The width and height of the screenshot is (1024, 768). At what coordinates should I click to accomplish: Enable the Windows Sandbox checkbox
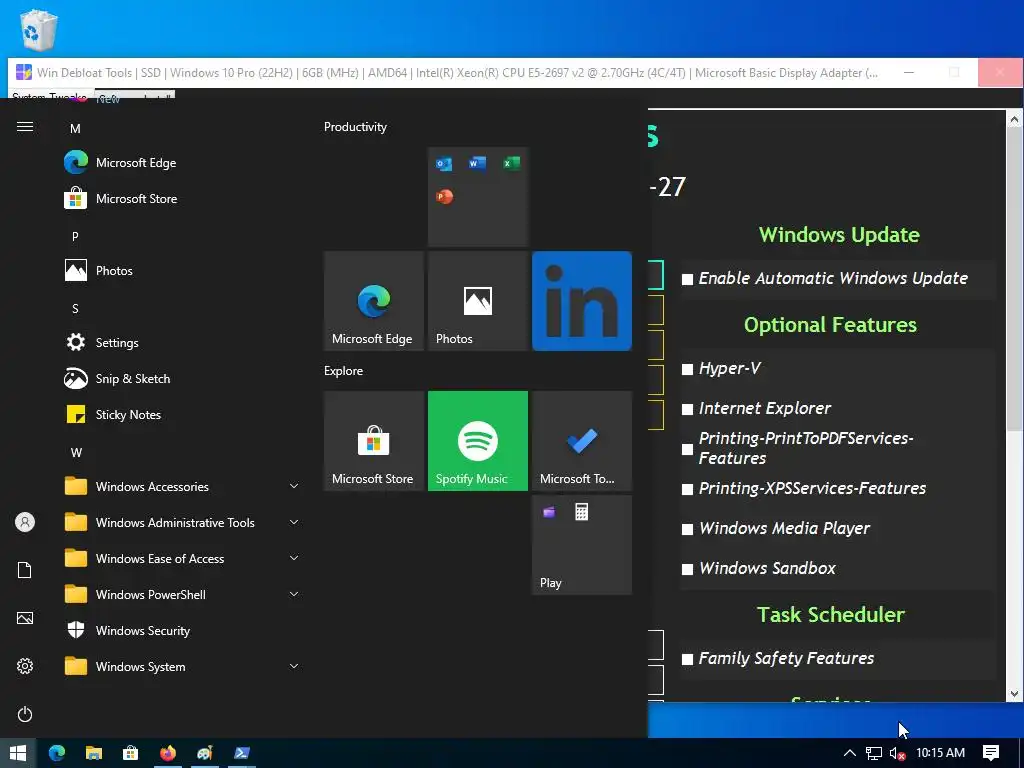[x=688, y=569]
